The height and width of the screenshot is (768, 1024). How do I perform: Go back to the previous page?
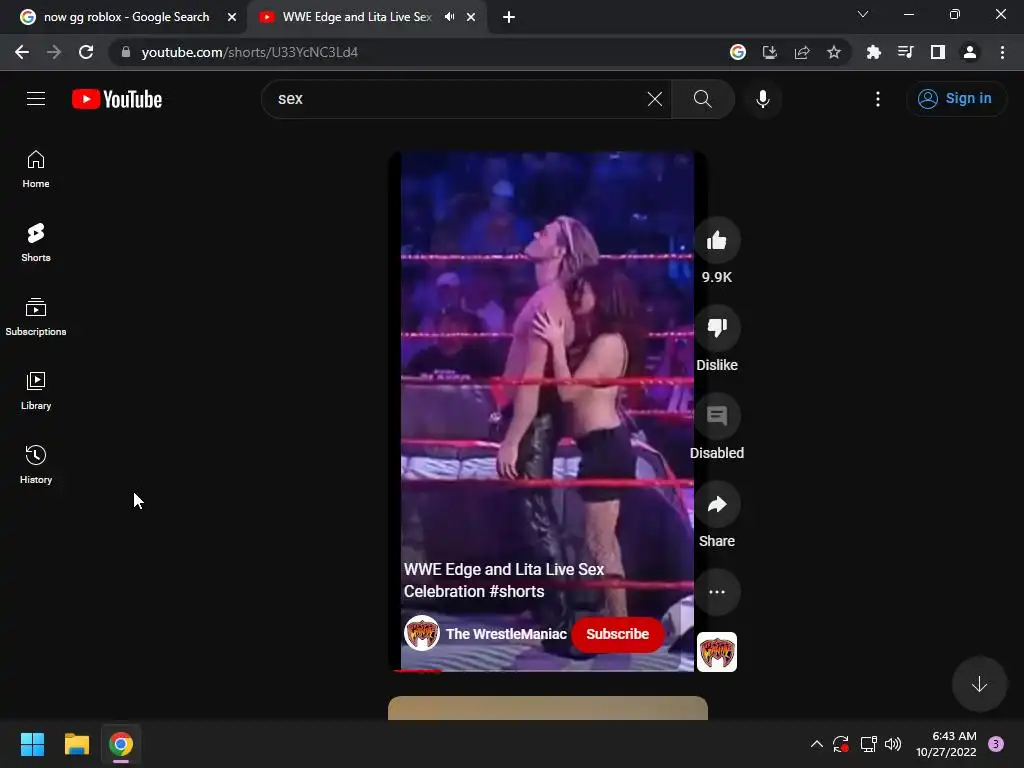tap(22, 52)
